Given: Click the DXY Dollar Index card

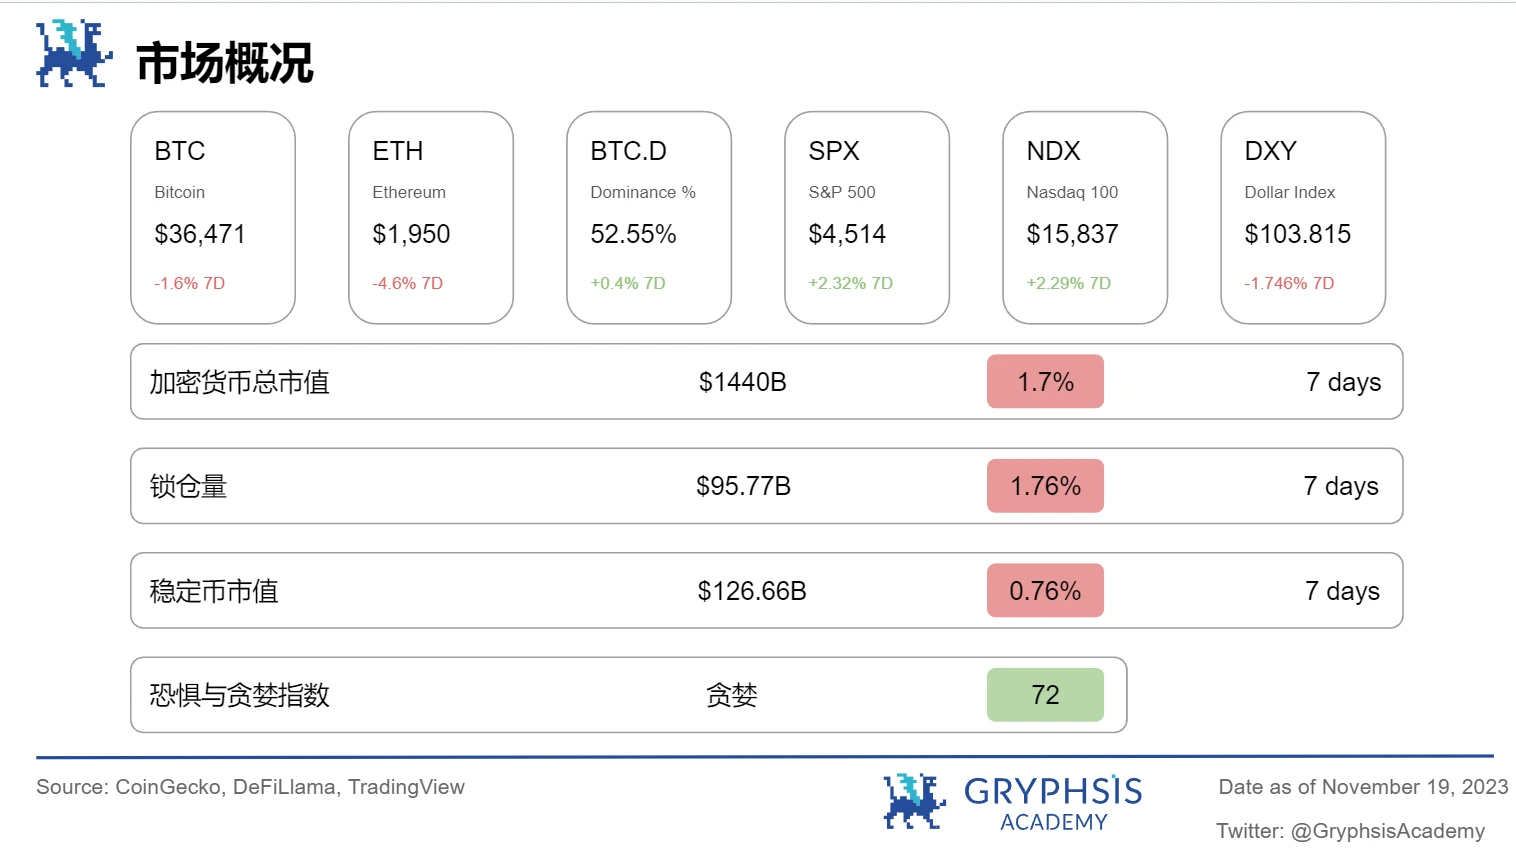Looking at the screenshot, I should [x=1303, y=218].
